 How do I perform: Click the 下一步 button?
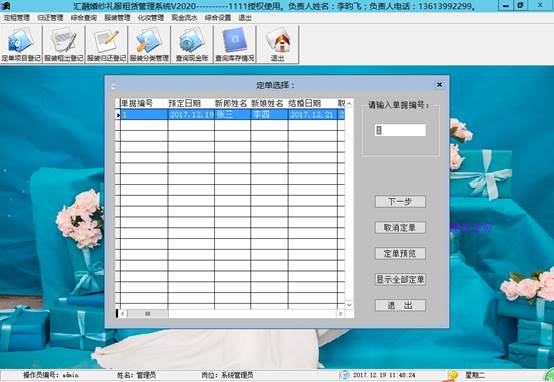(400, 201)
